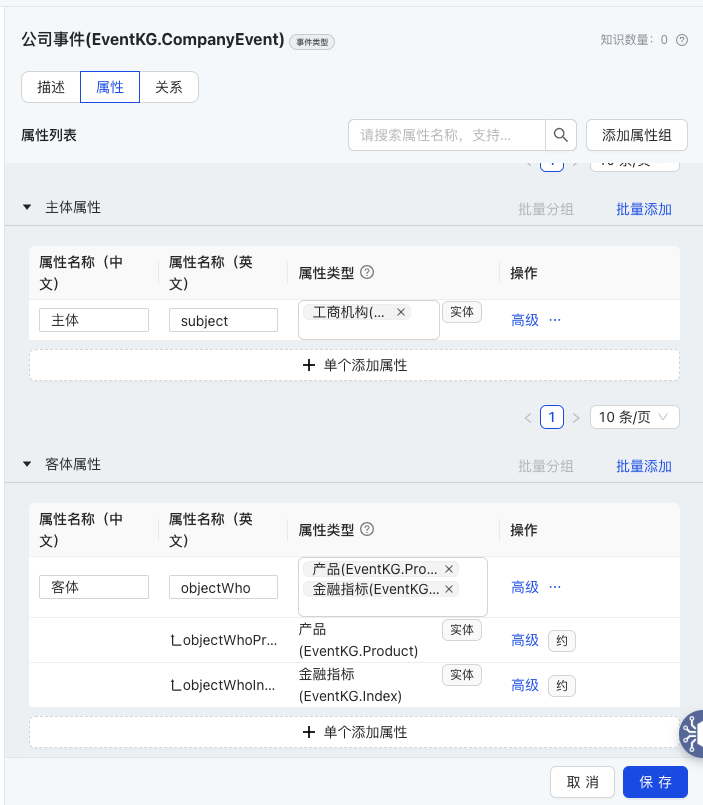Image resolution: width=703 pixels, height=805 pixels.
Task: Switch to the 关系 tab
Action: (169, 87)
